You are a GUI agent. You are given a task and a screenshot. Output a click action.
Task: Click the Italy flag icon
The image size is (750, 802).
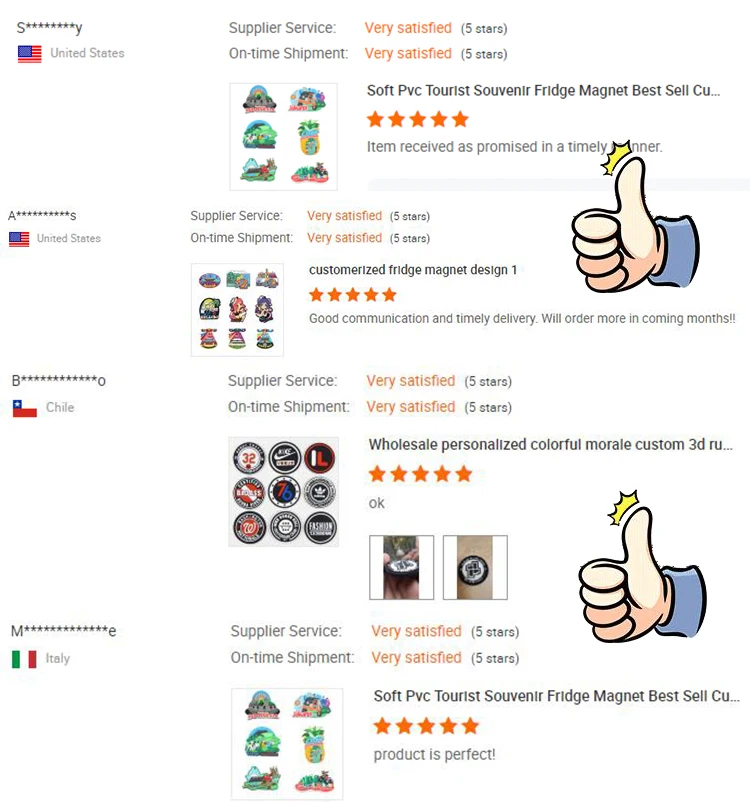point(24,659)
